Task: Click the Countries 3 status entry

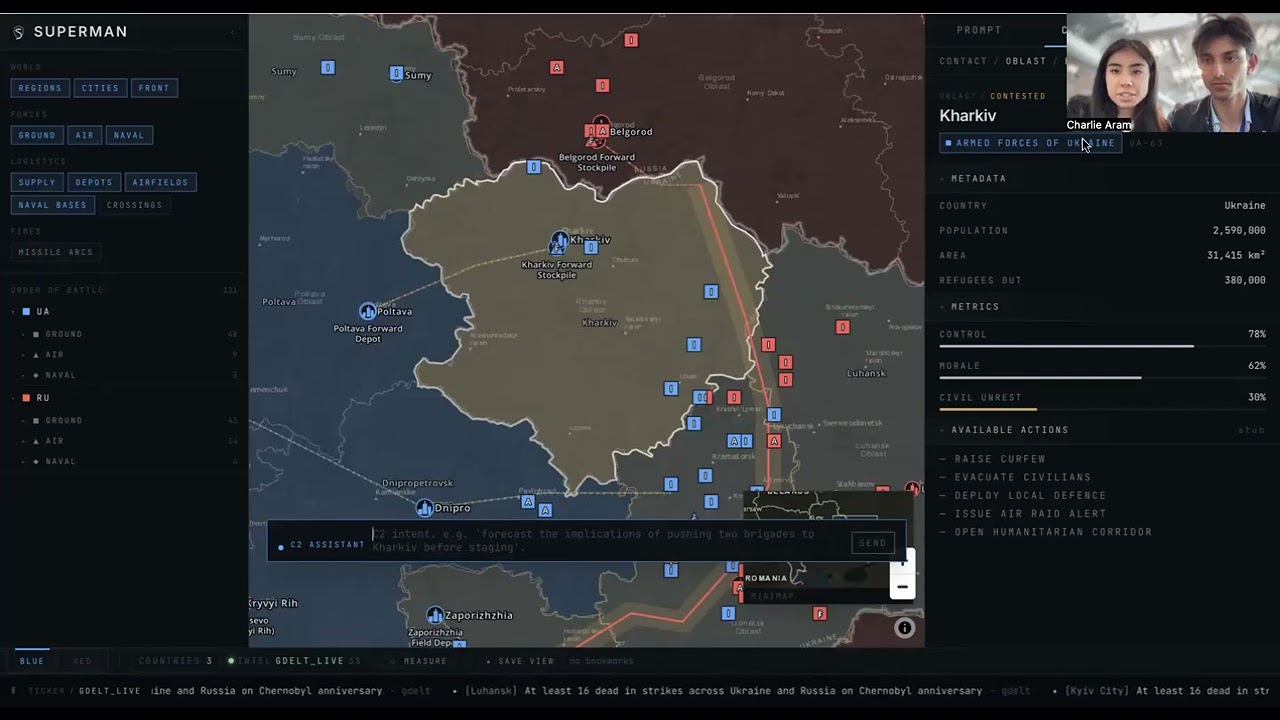Action: click(x=175, y=661)
